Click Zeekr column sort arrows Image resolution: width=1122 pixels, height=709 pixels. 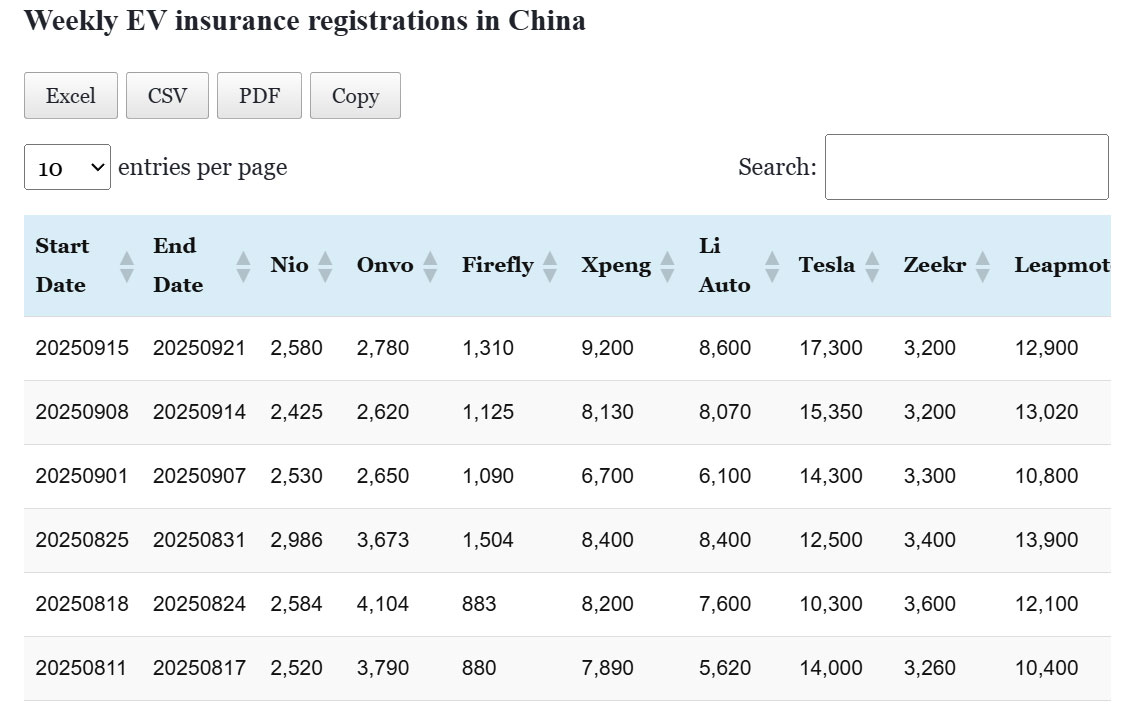(983, 266)
